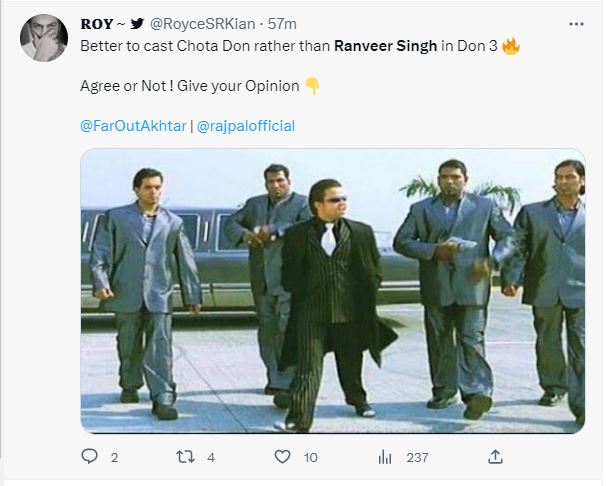Click the bold "Ranveer Singh" text
The height and width of the screenshot is (486, 606).
[x=385, y=46]
